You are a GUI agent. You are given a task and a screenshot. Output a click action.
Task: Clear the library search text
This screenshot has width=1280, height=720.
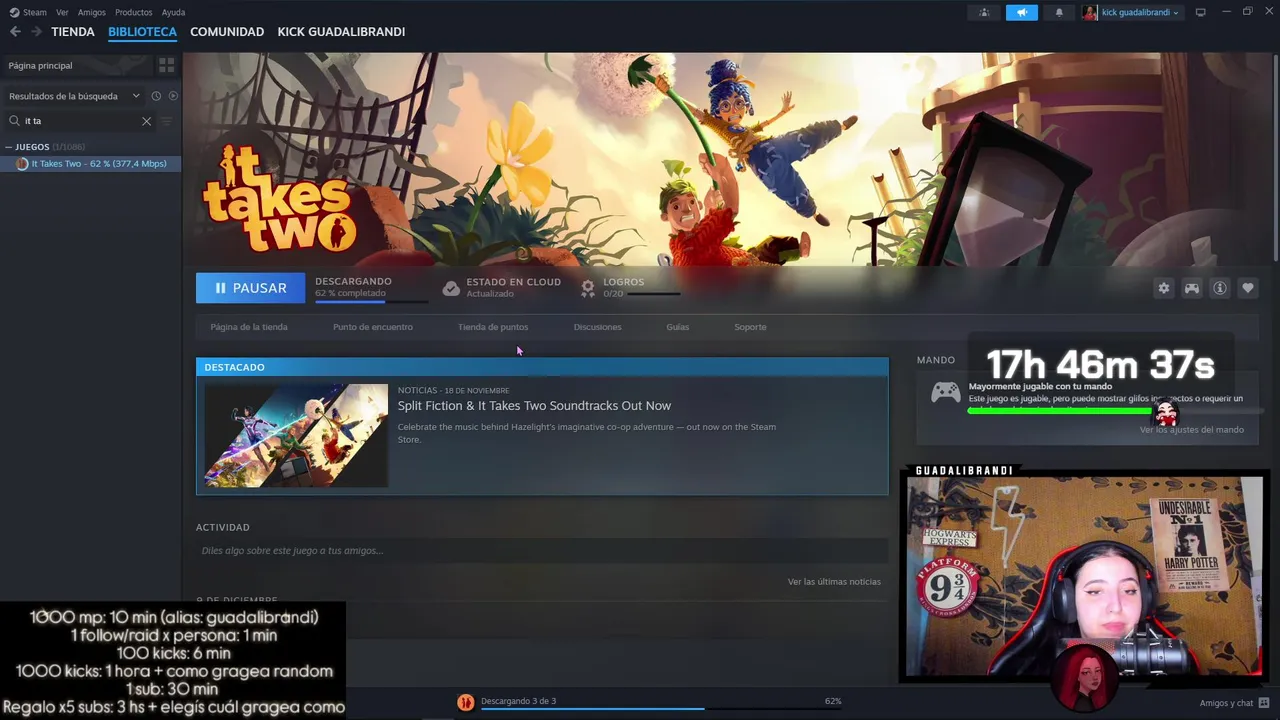click(146, 121)
